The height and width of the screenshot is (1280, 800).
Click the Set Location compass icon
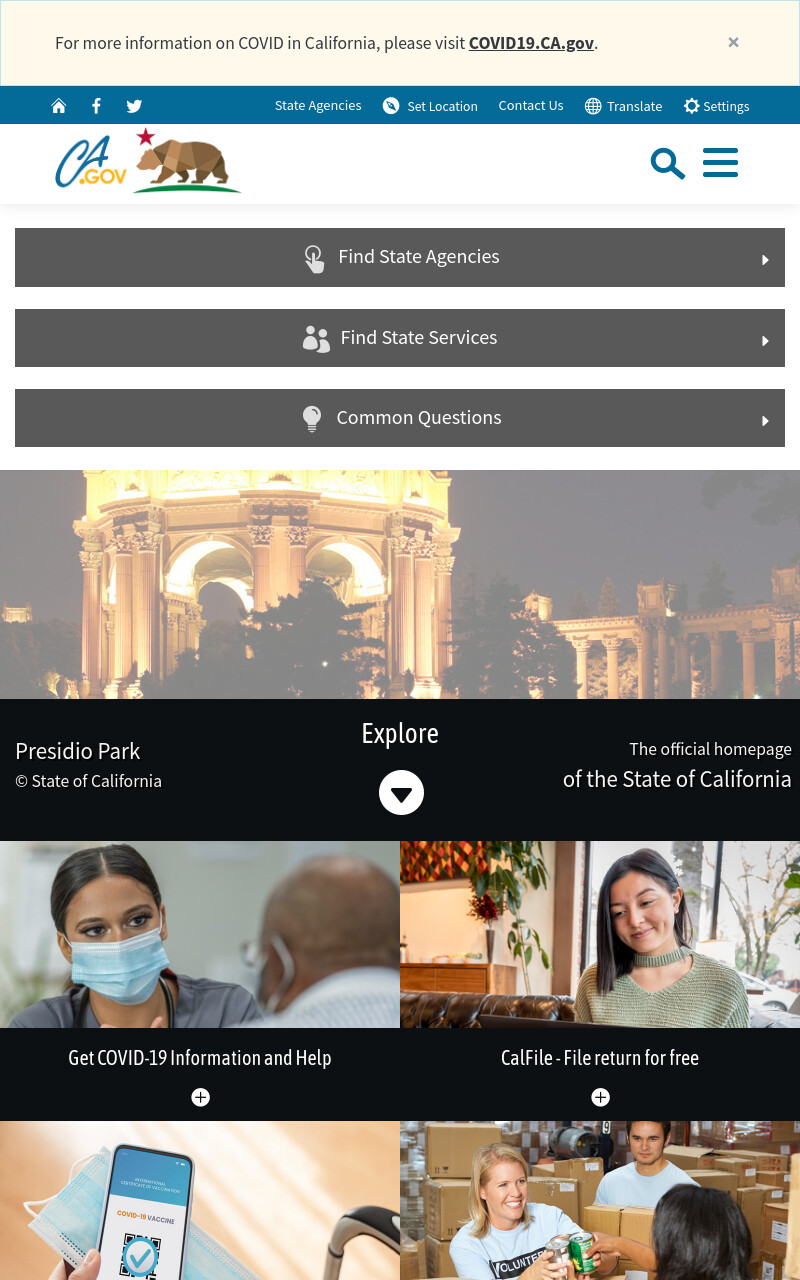[x=391, y=106]
